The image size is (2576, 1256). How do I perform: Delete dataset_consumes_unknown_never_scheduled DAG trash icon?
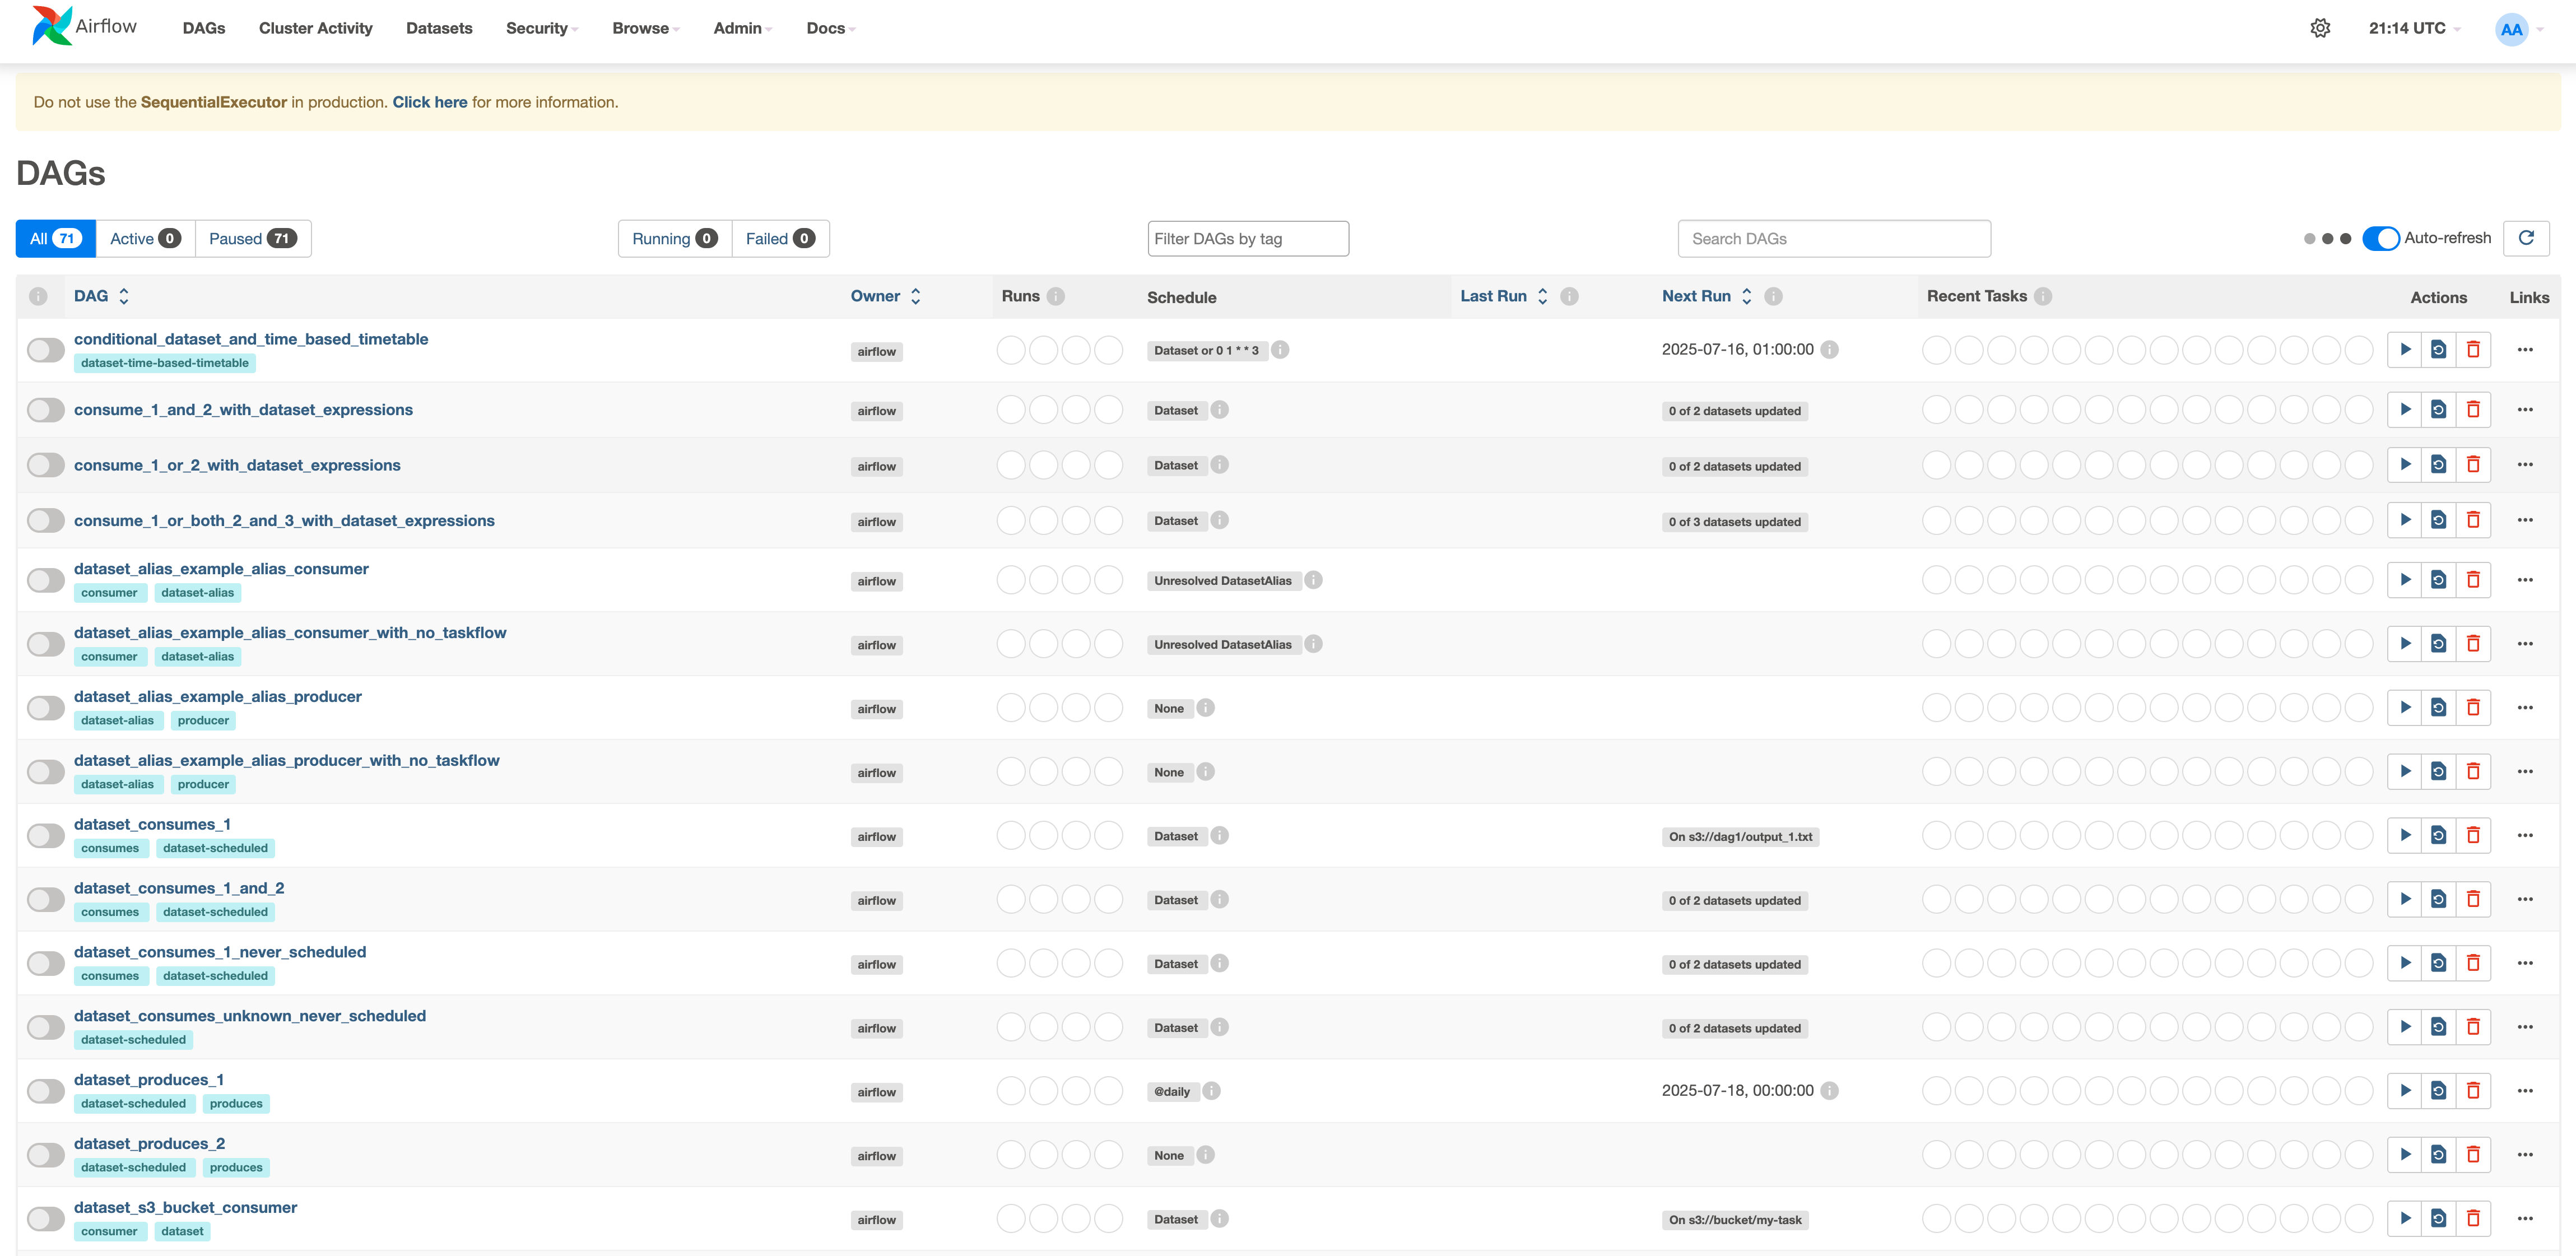[x=2473, y=1027]
